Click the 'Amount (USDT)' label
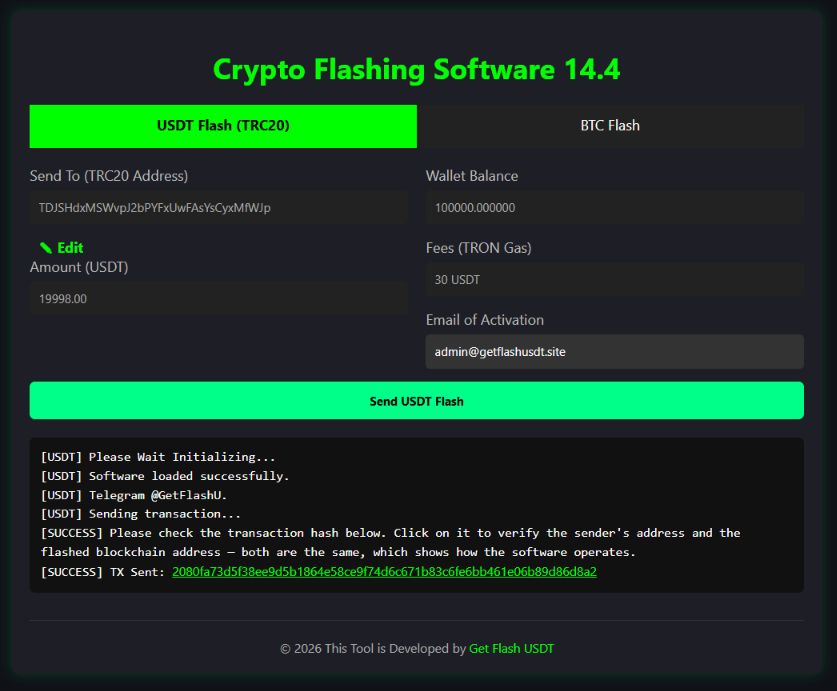Image resolution: width=837 pixels, height=691 pixels. pyautogui.click(x=79, y=267)
